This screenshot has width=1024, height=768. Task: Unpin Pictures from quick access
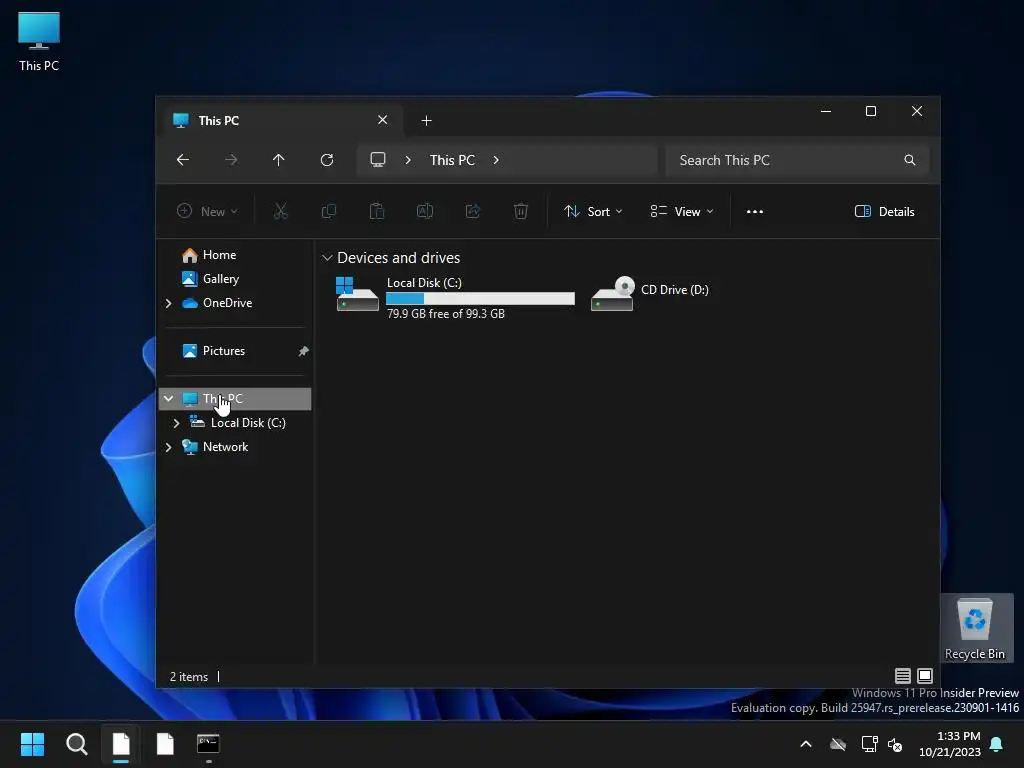[x=304, y=351]
